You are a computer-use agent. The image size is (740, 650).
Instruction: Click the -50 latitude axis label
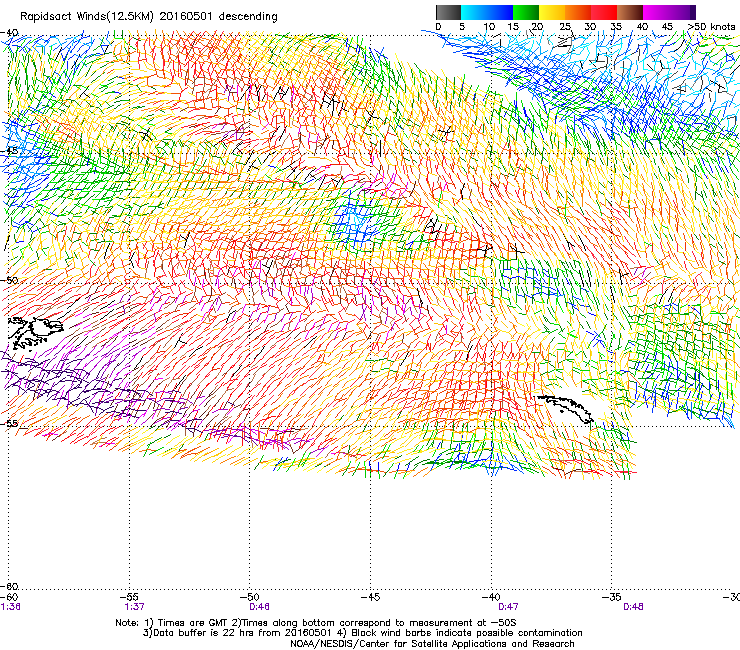9,280
